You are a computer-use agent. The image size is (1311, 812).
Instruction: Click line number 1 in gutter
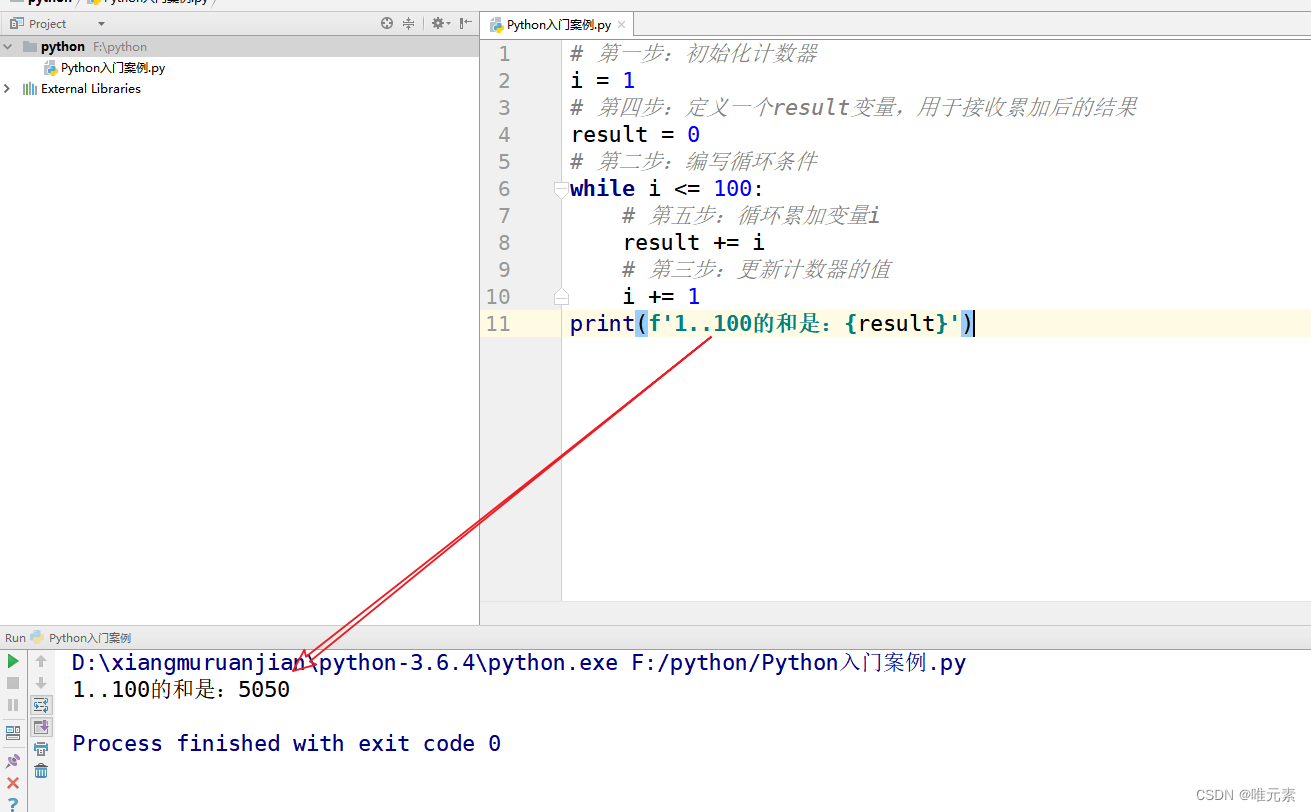tap(504, 54)
